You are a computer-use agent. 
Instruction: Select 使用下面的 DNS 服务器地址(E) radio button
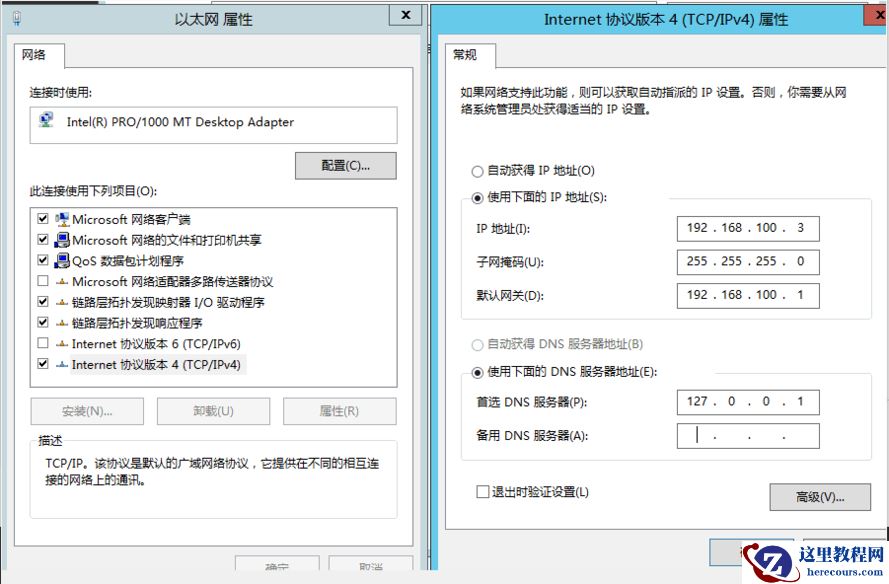coord(477,372)
